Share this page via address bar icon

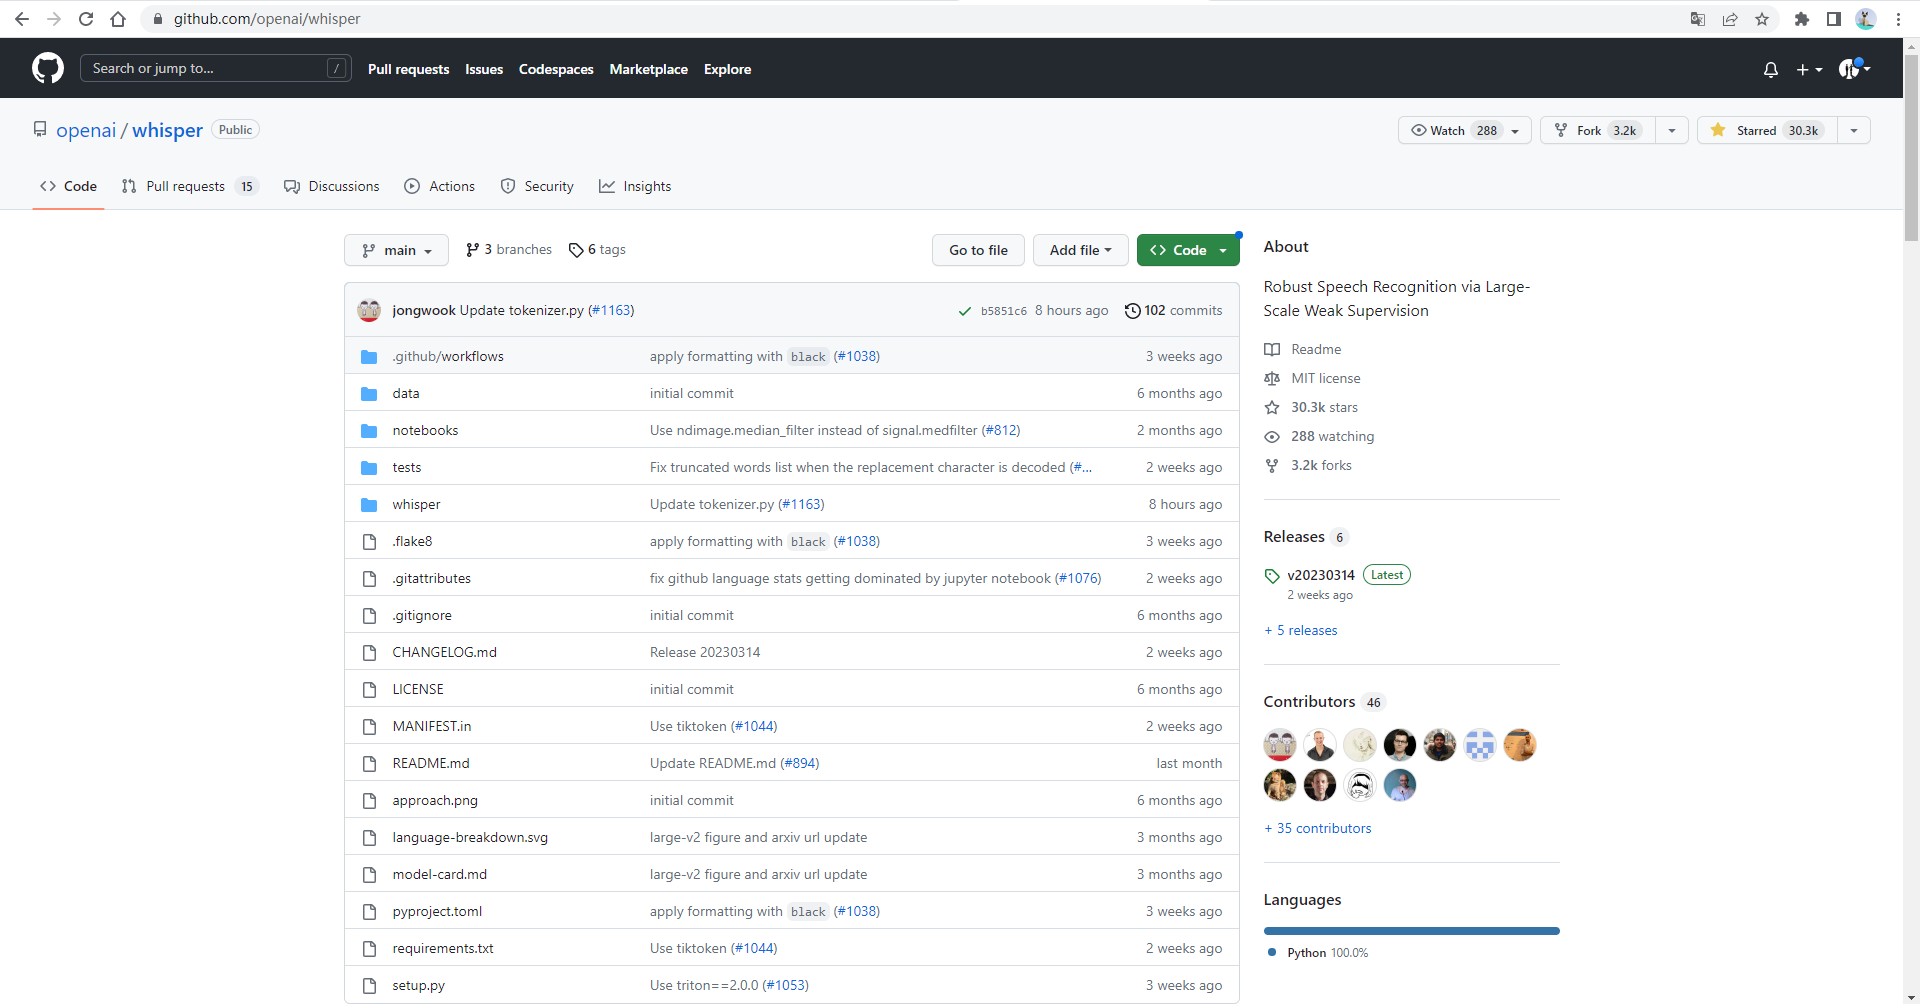[1730, 19]
